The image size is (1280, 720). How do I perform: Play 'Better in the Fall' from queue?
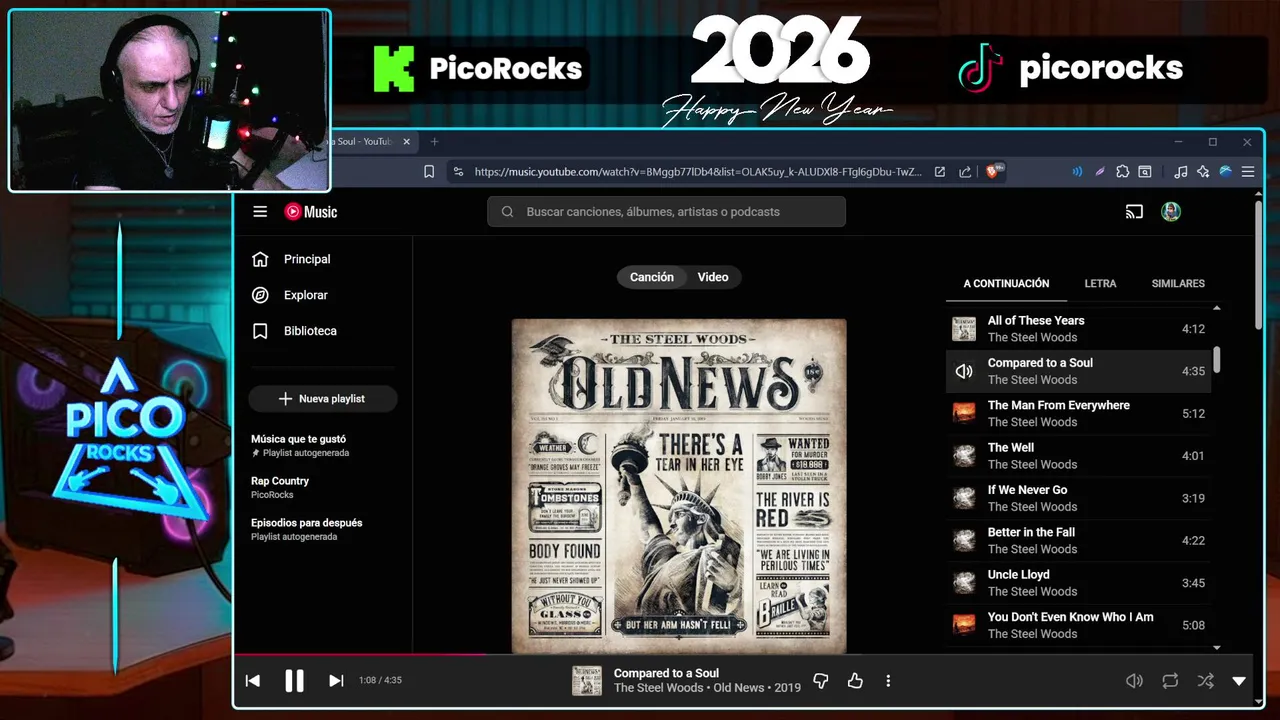pyautogui.click(x=1078, y=540)
